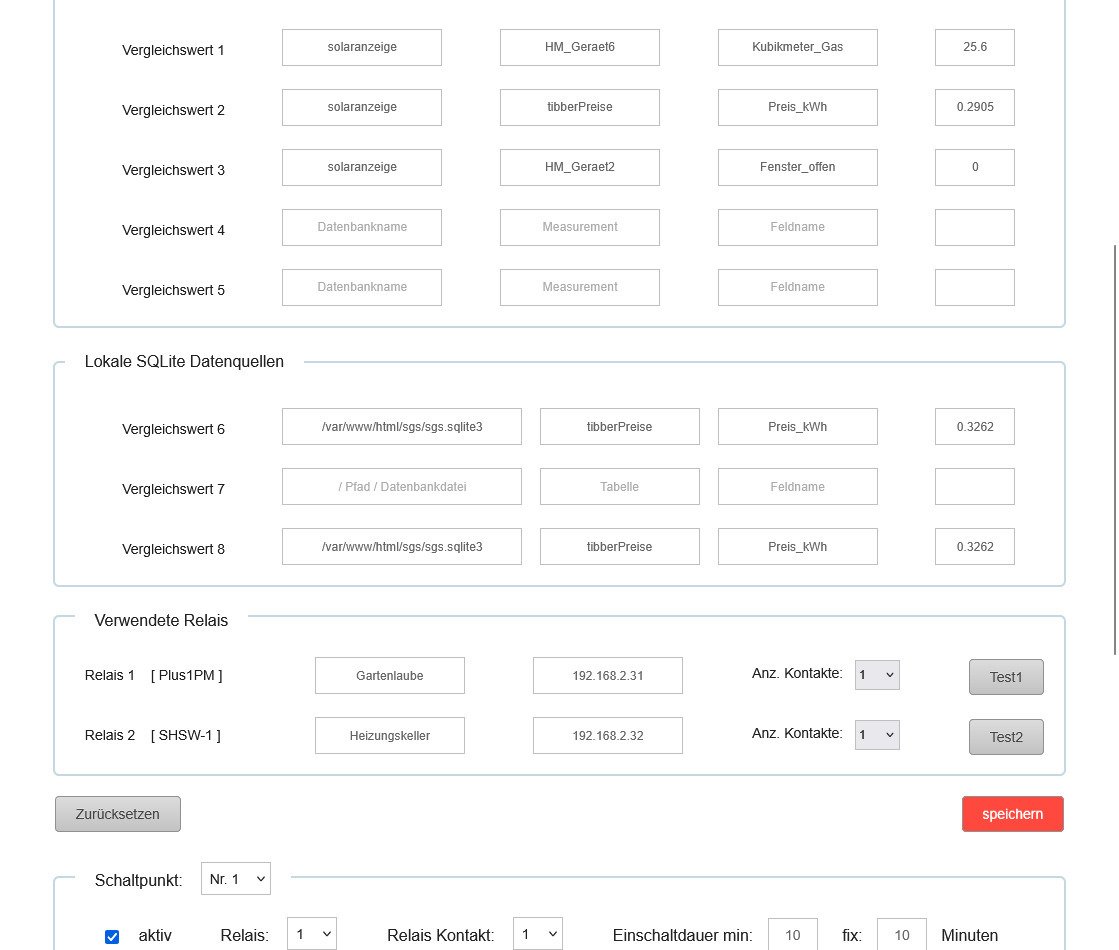This screenshot has width=1119, height=950.
Task: Open the Schaltpunkt Nr. 1 dropdown
Action: click(236, 879)
